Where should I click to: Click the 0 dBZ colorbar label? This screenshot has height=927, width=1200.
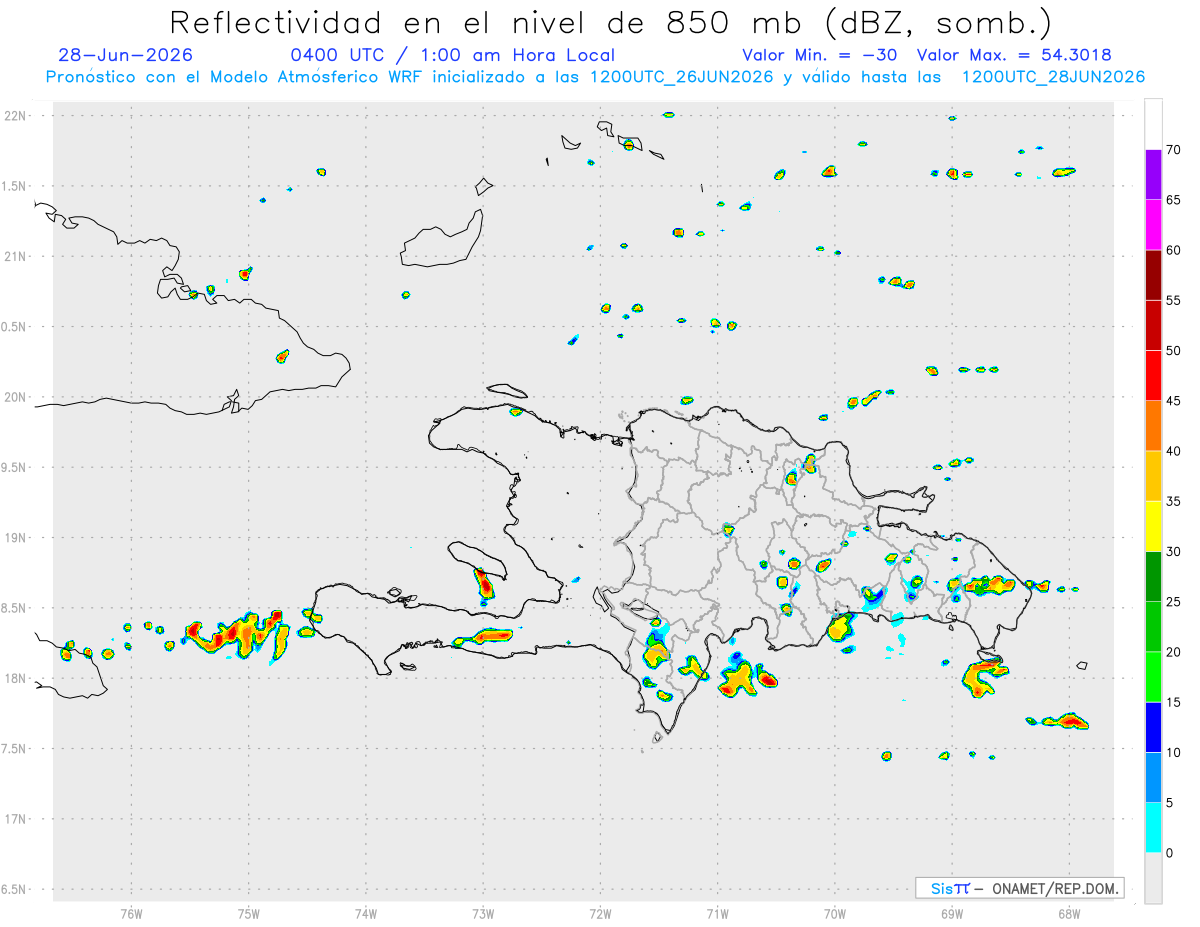pos(1170,853)
